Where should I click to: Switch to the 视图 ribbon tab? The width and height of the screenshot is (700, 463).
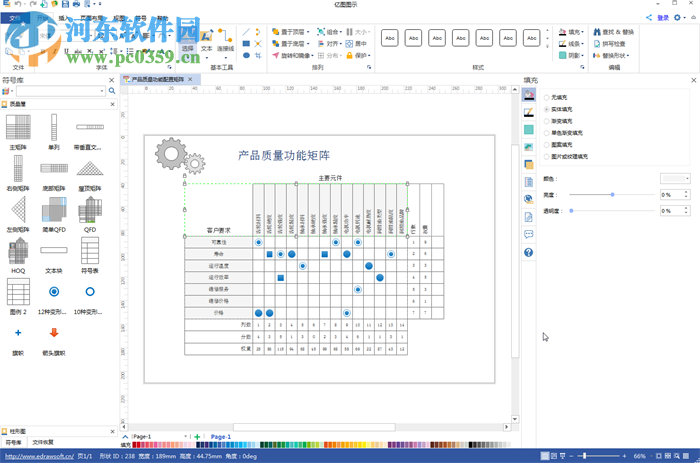tap(119, 18)
